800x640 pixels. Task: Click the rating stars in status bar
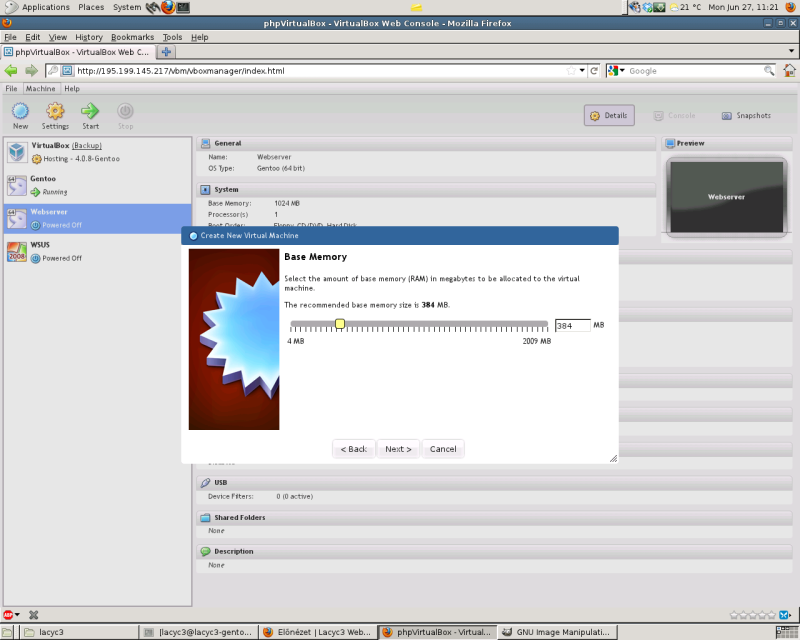pos(752,615)
